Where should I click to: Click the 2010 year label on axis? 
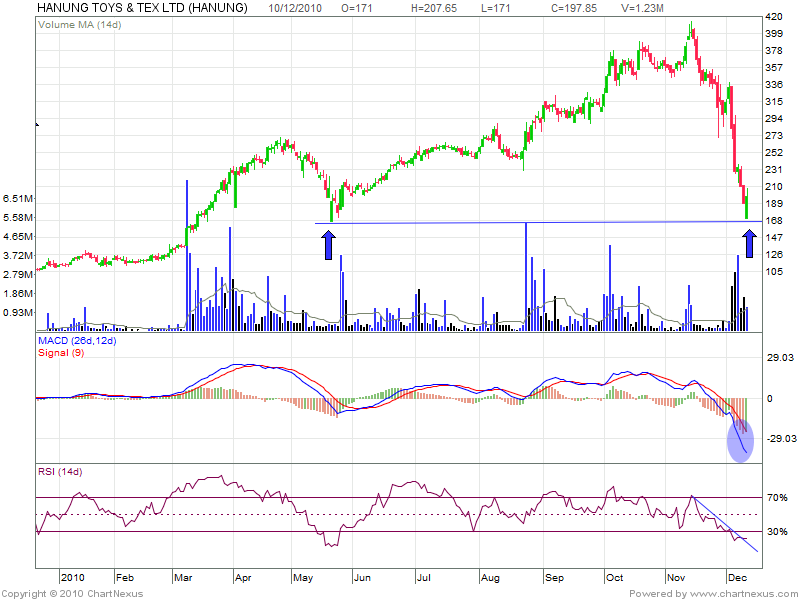click(x=72, y=577)
